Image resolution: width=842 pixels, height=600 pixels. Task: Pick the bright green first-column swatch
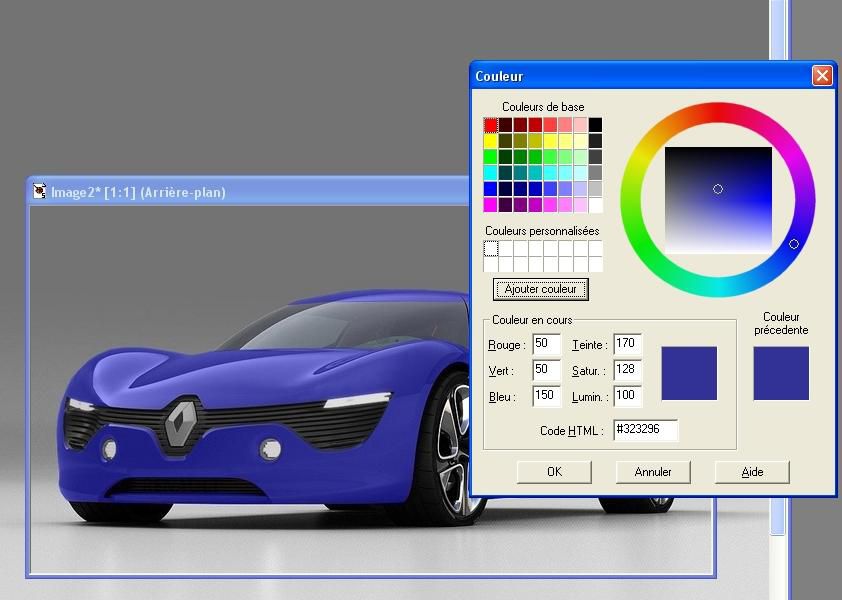point(491,157)
